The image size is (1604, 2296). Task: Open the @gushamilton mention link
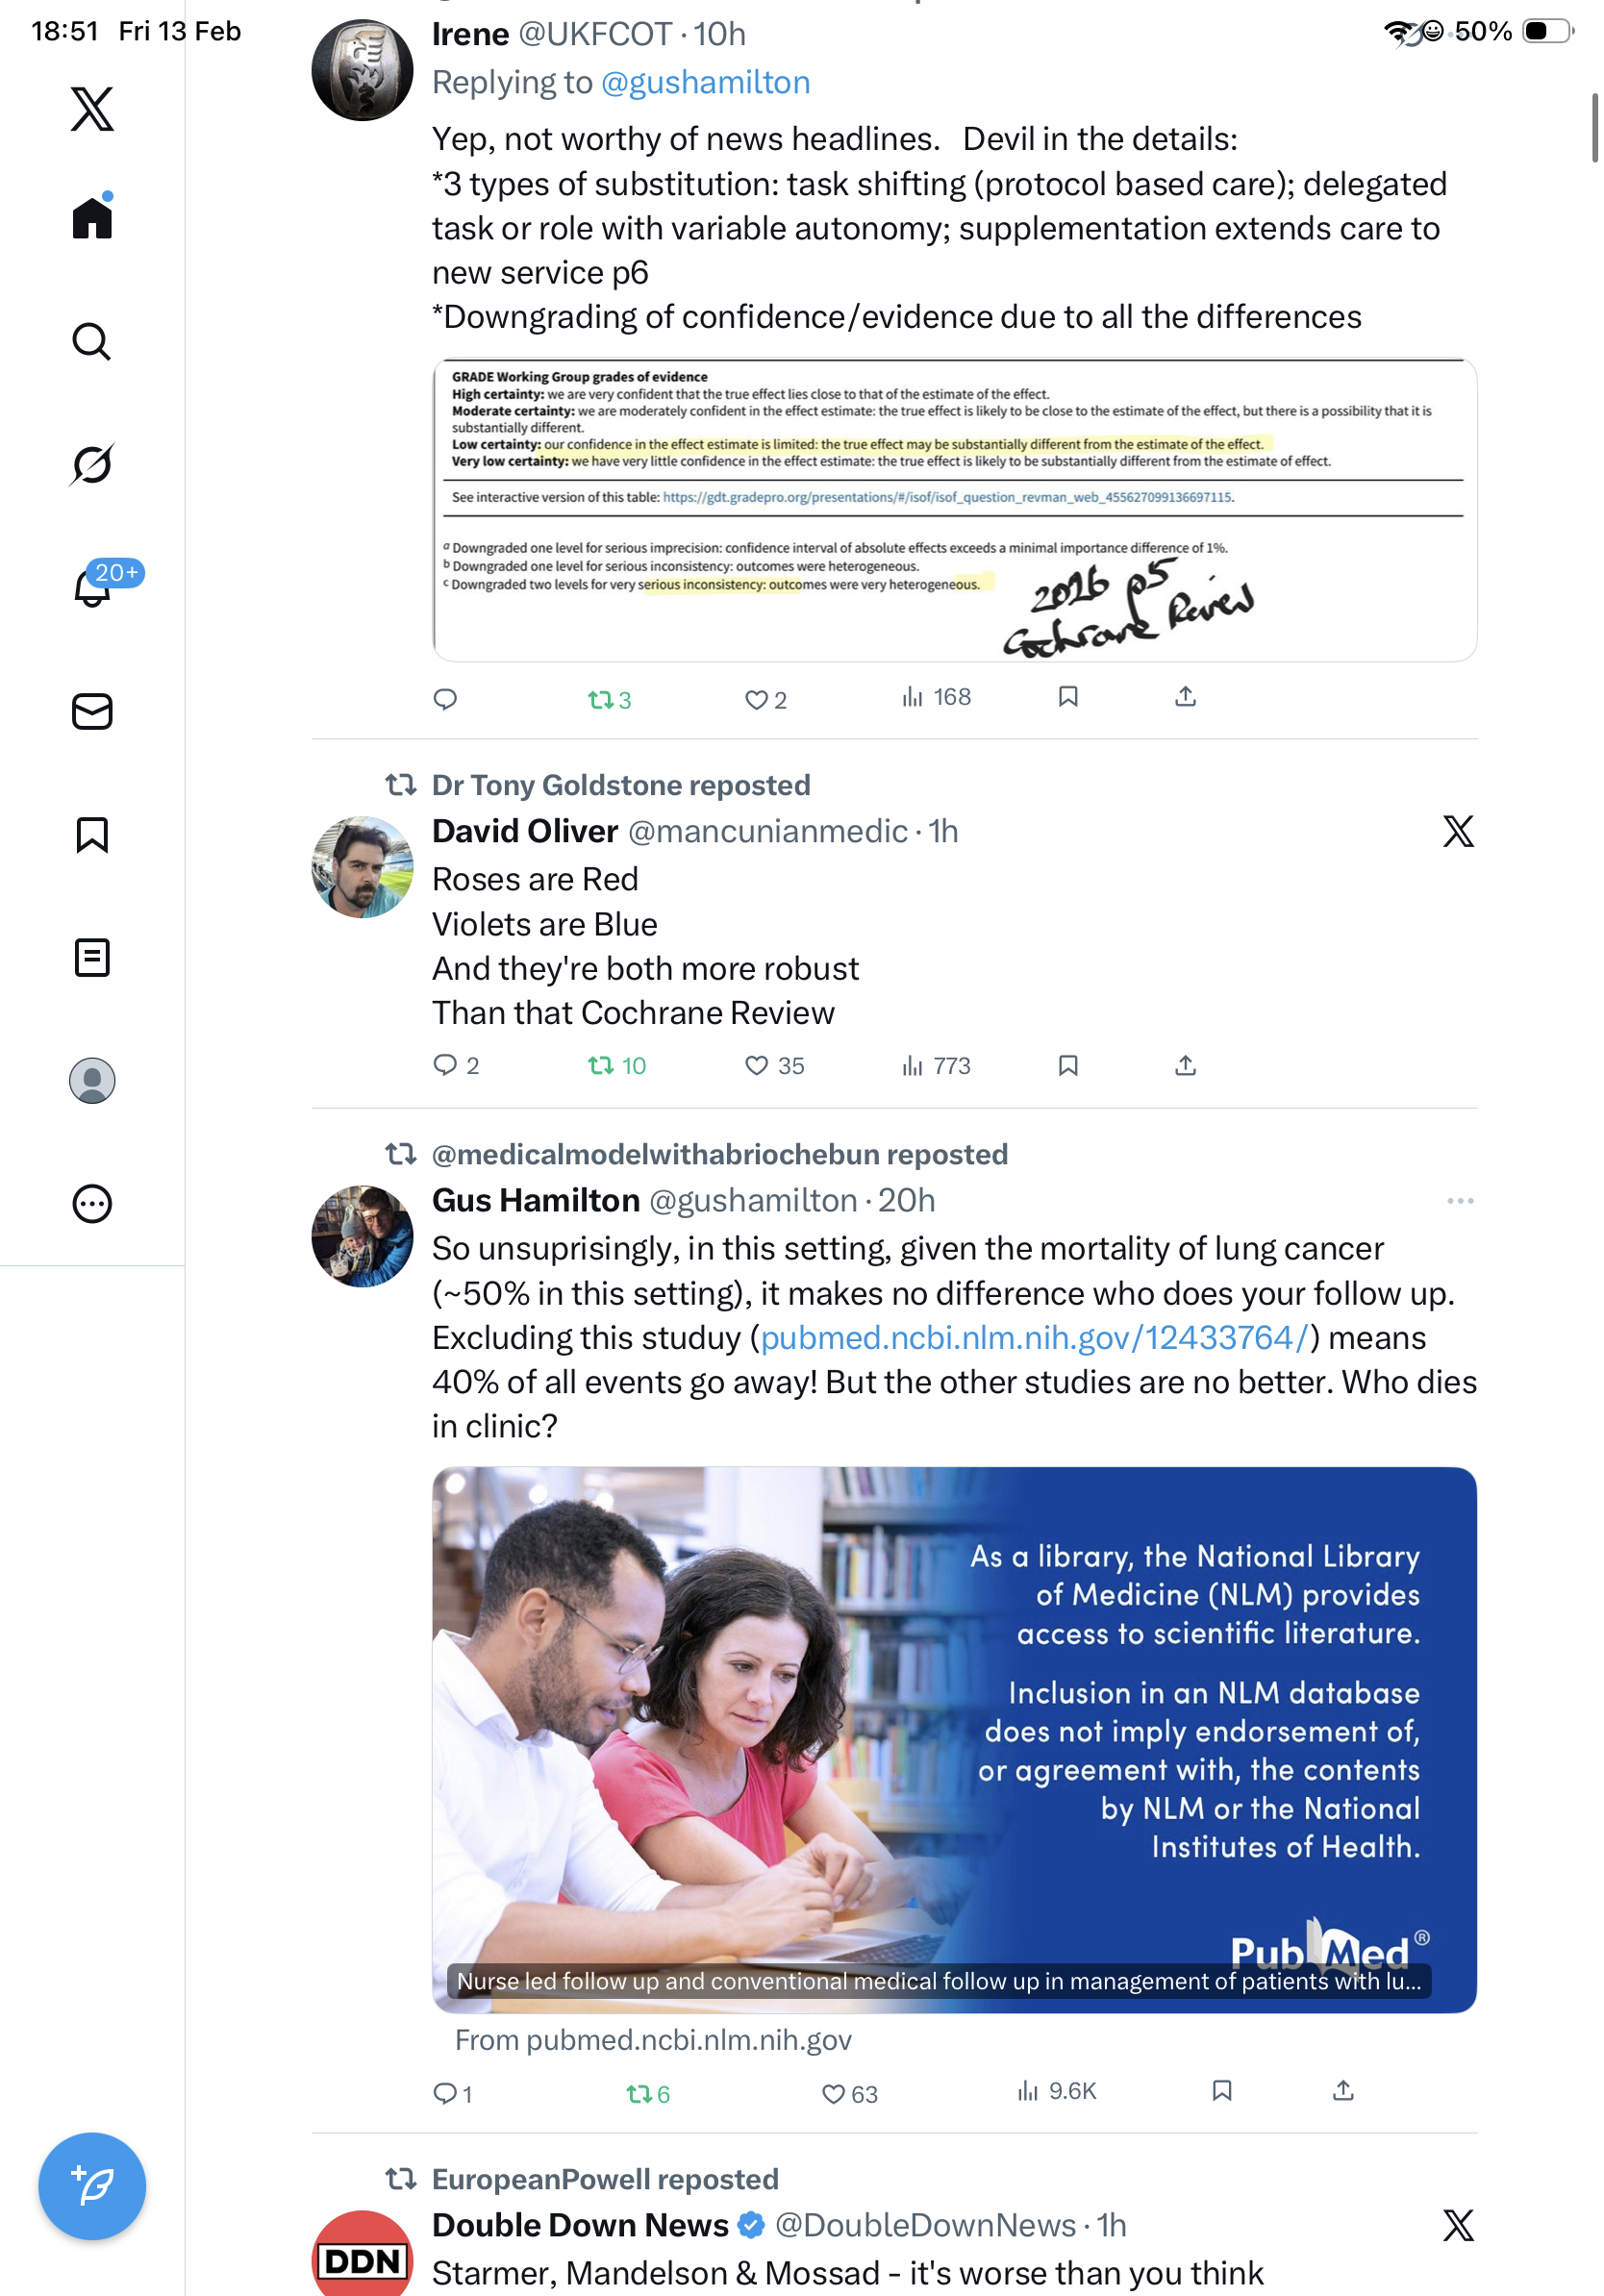tap(705, 82)
